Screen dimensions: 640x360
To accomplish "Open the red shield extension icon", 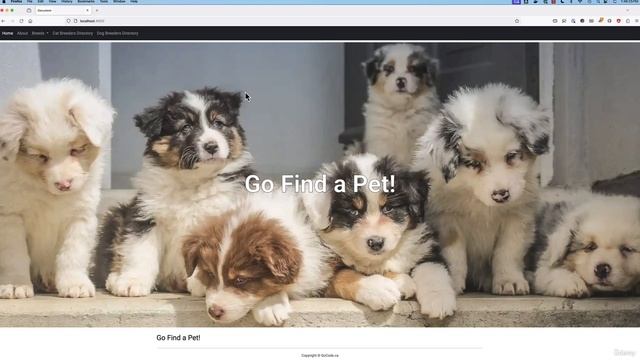I will pos(618,21).
